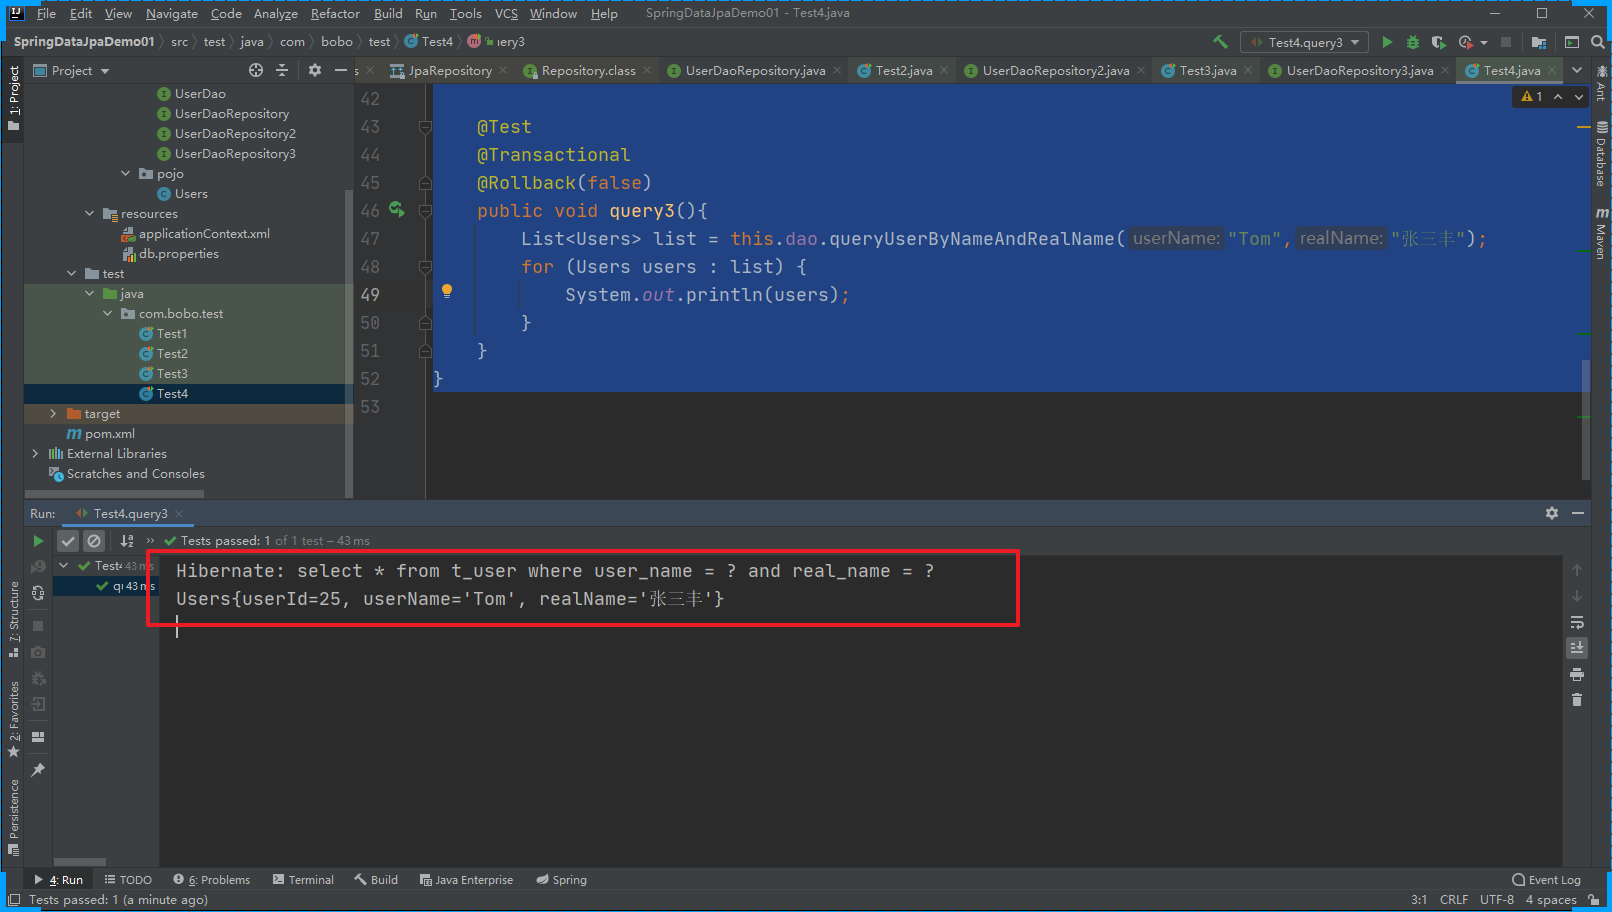
Task: Hide the Run panel with minus icon
Action: (1578, 513)
